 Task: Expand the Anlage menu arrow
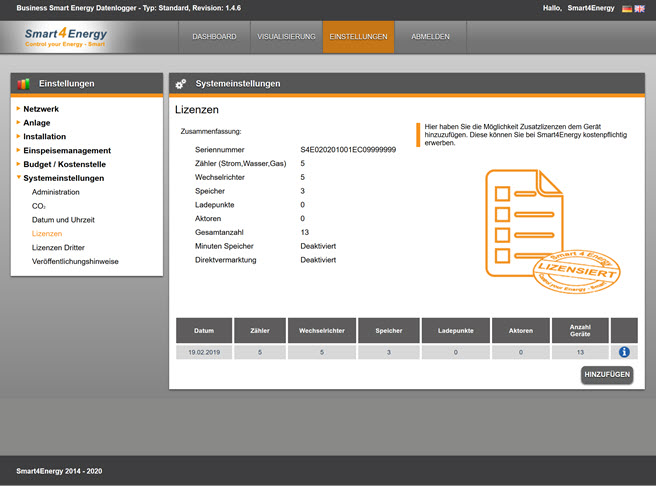[x=18, y=123]
